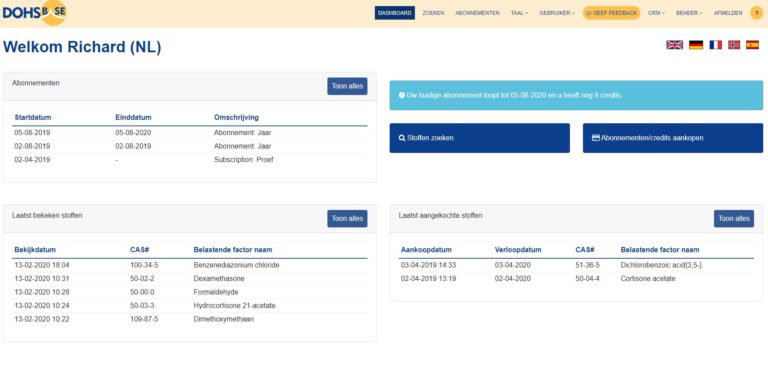Click view date 13-02-2020 18:04

click(x=42, y=265)
